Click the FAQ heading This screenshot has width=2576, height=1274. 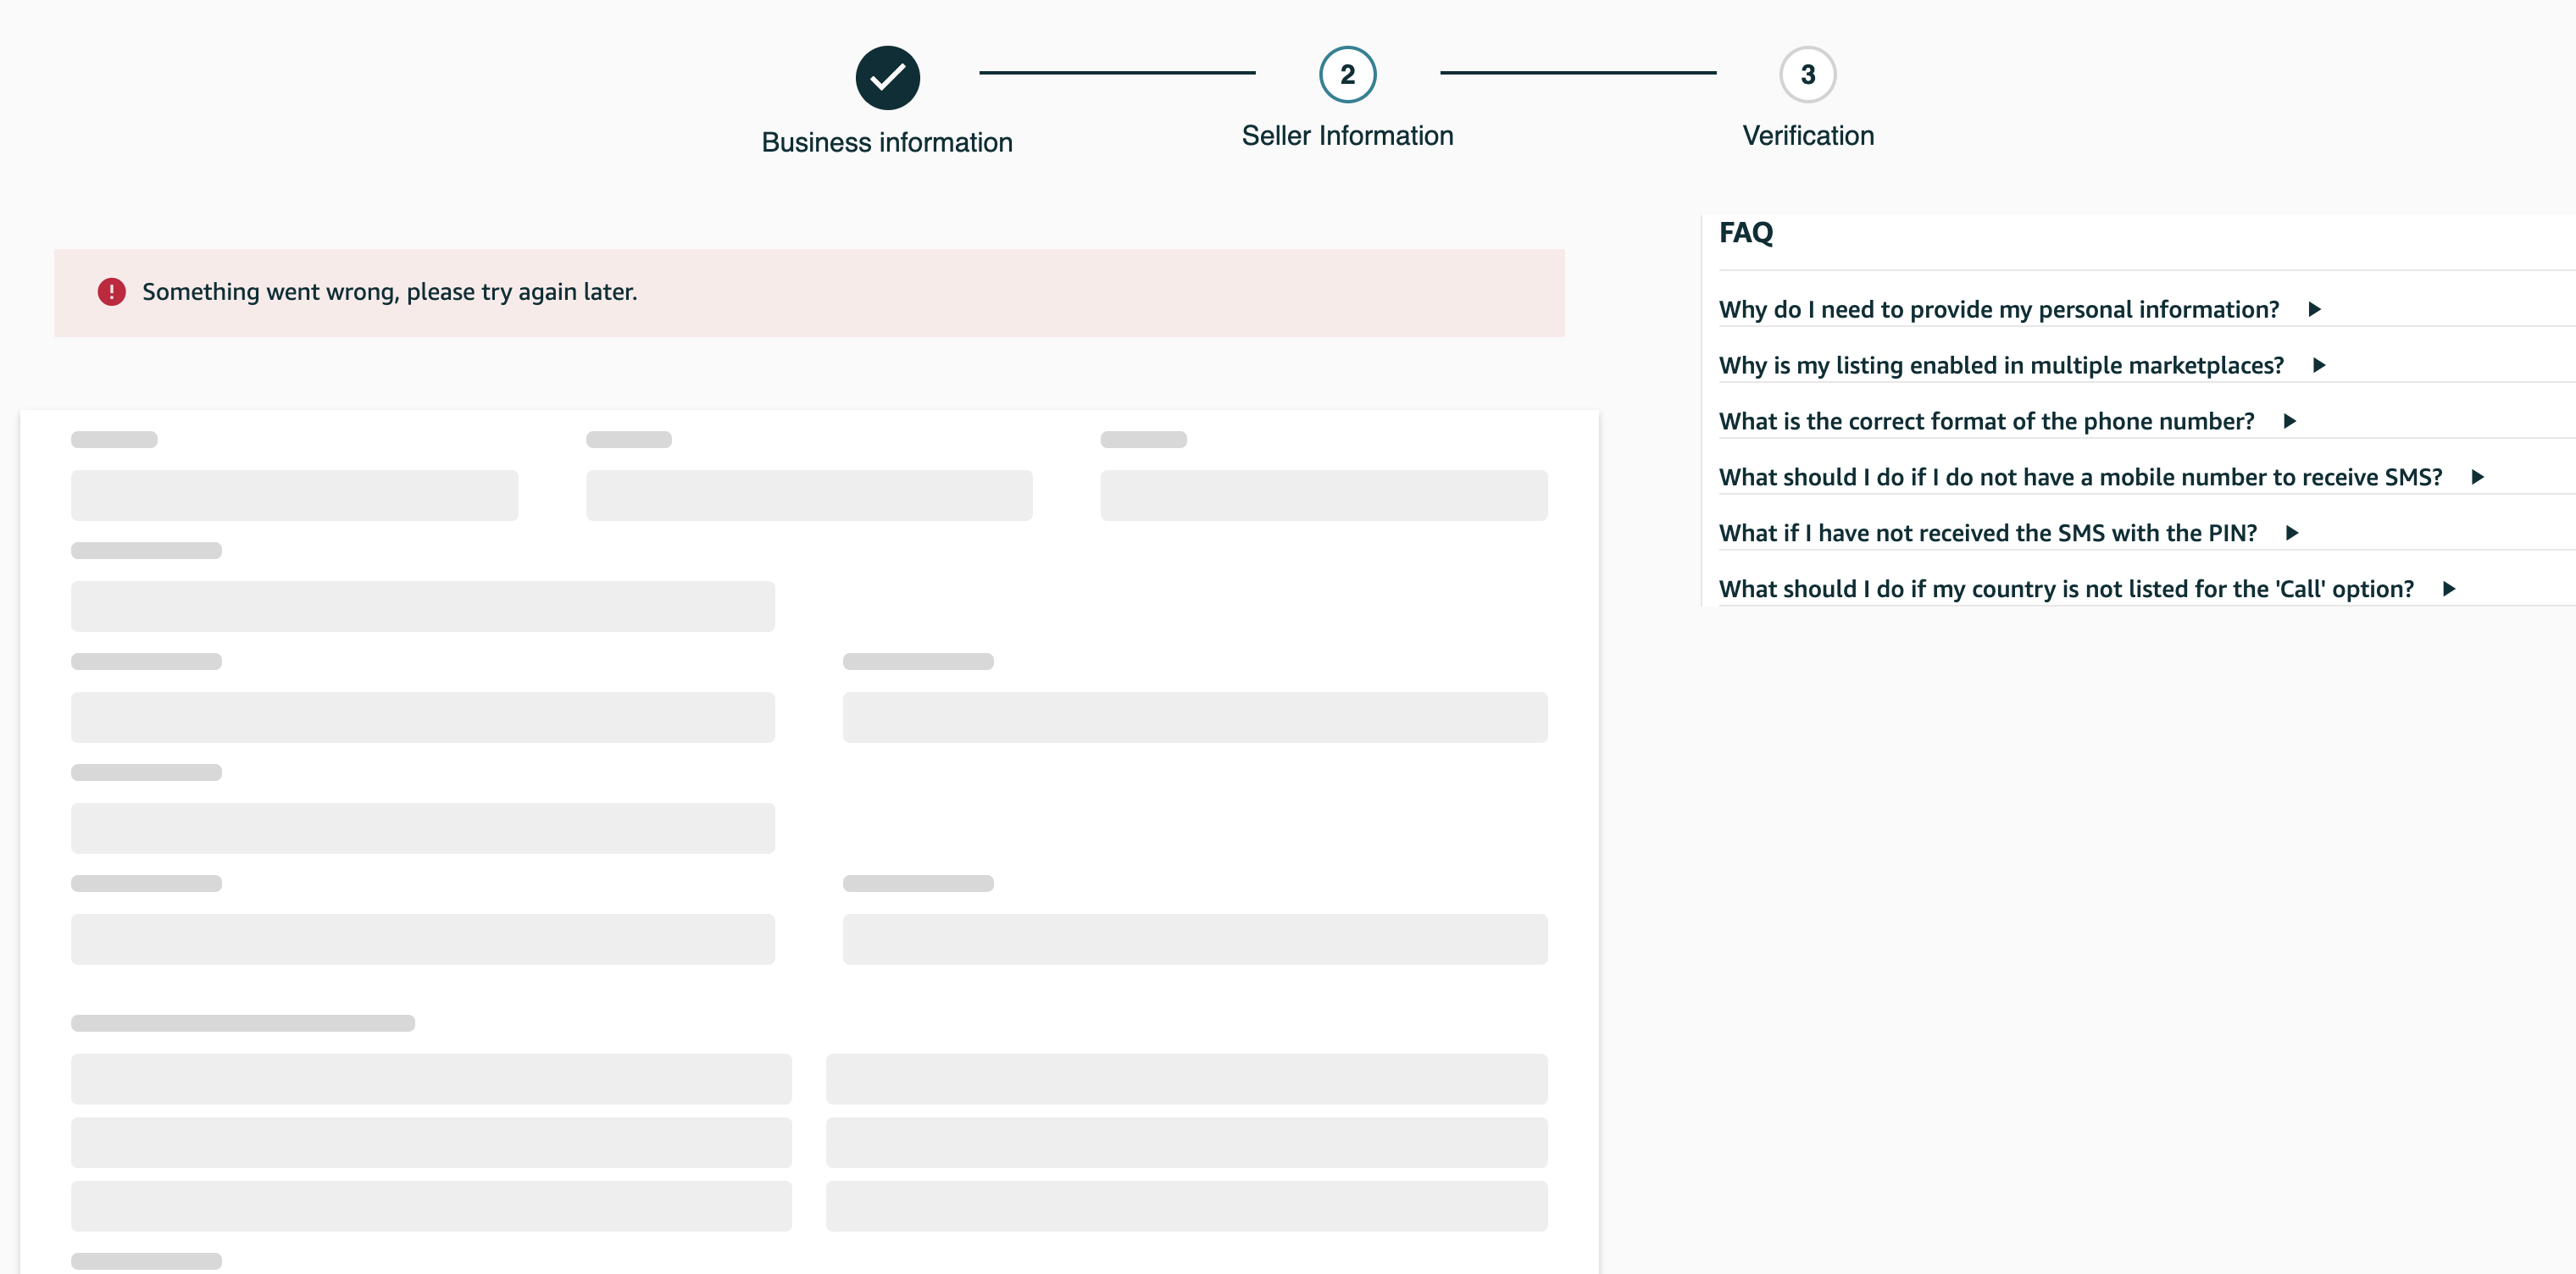pos(1745,233)
